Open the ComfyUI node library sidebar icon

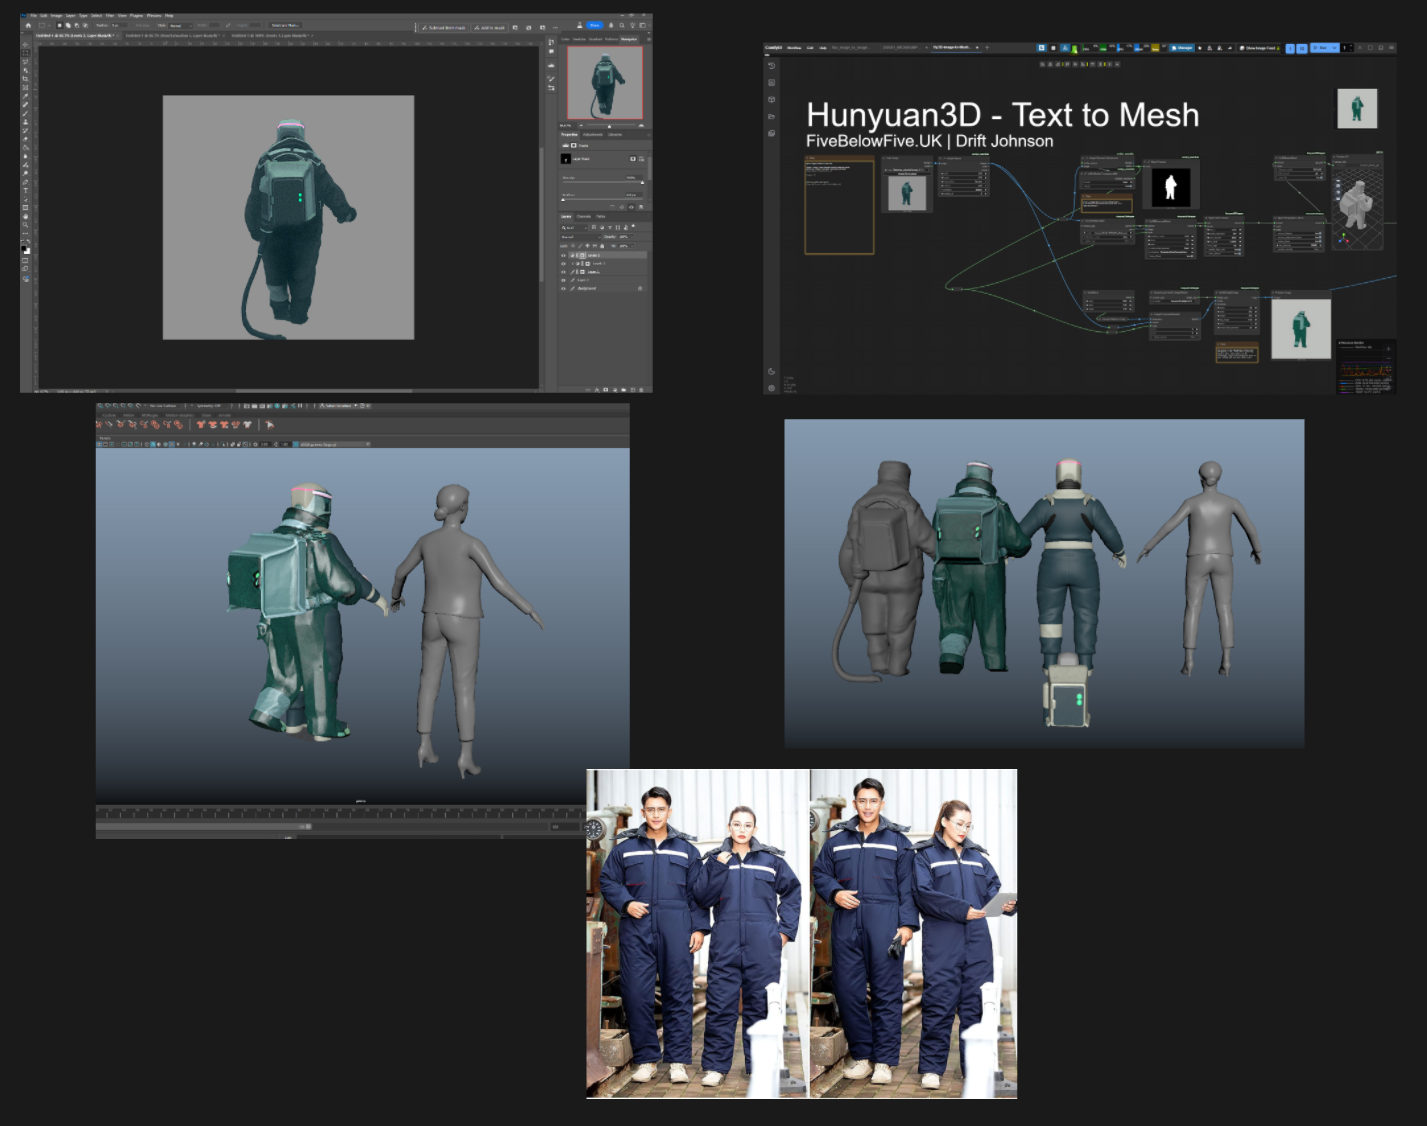click(x=771, y=83)
